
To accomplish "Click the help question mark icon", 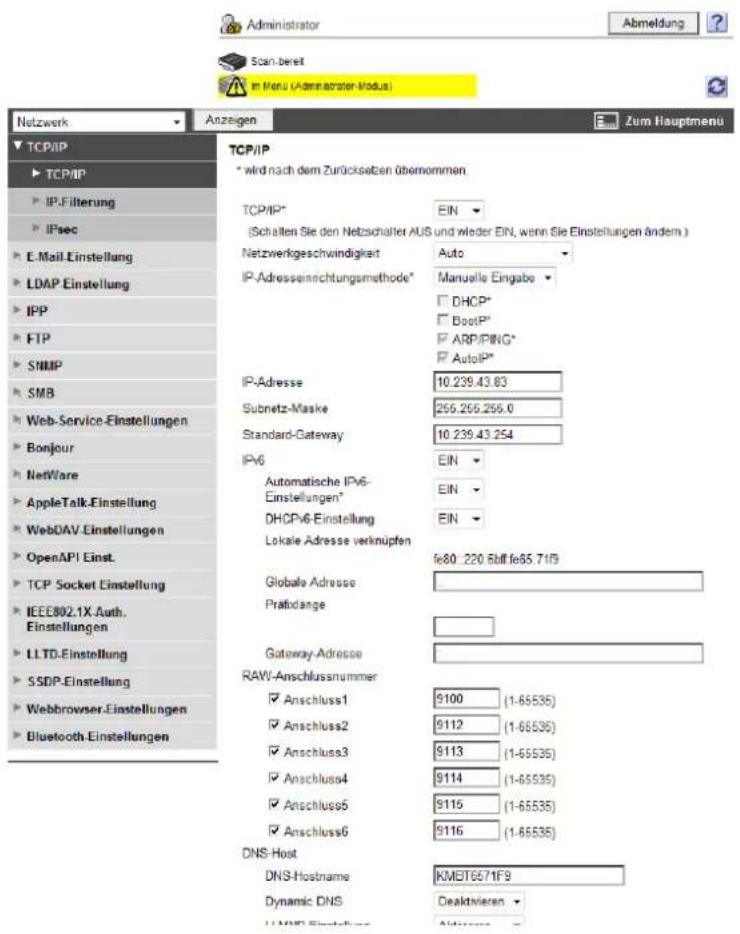I will coord(717,23).
